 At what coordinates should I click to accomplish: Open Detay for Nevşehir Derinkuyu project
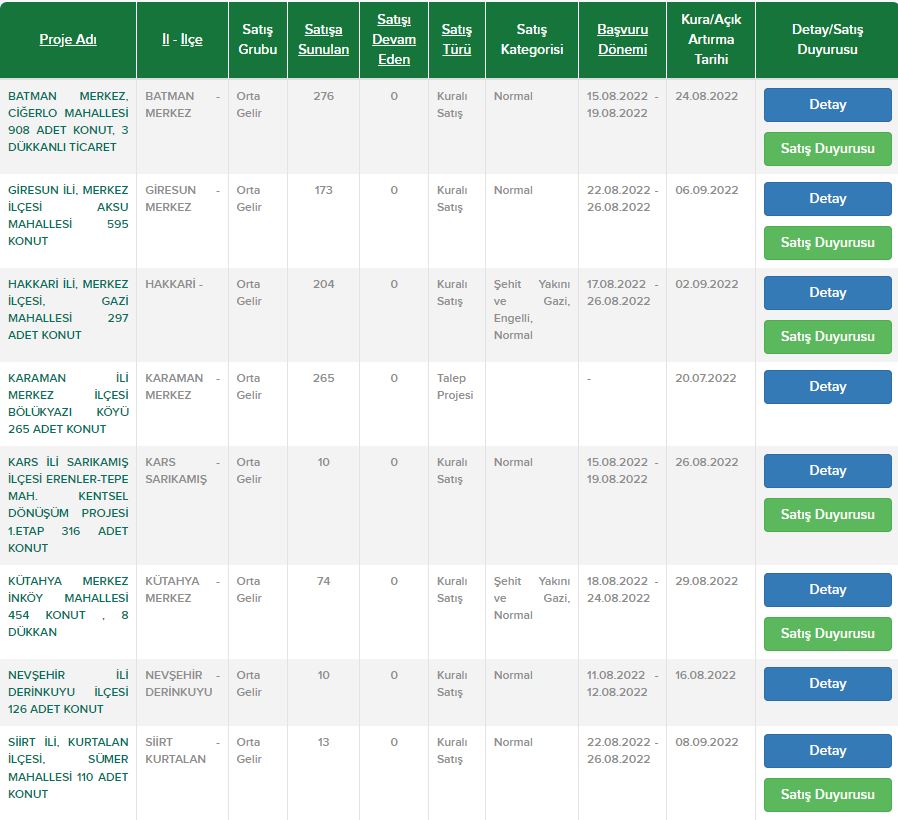(x=827, y=684)
